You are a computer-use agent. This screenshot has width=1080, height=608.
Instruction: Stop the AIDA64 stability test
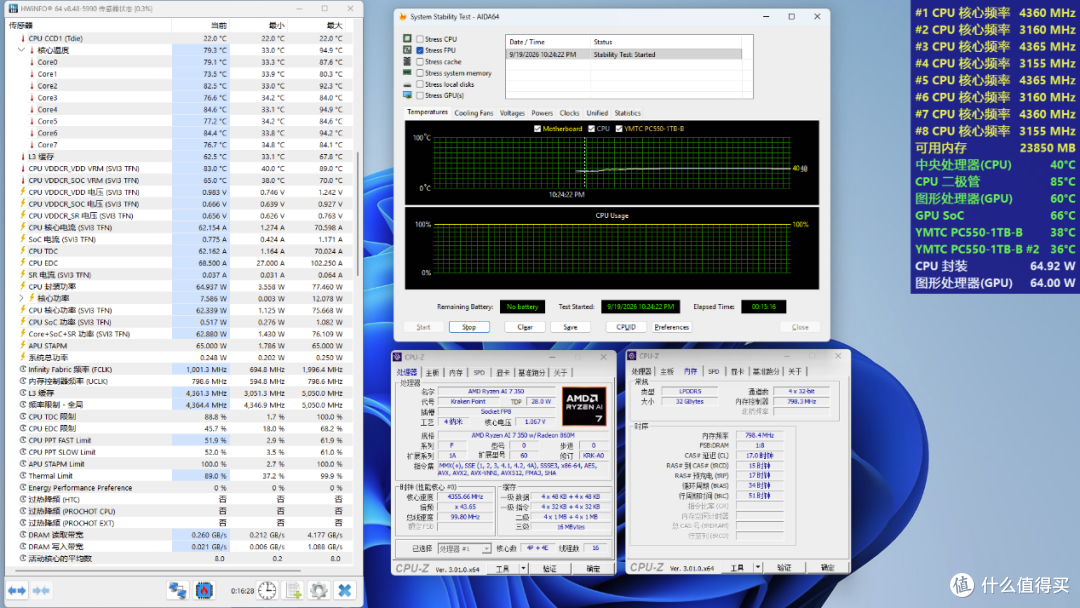[x=469, y=327]
